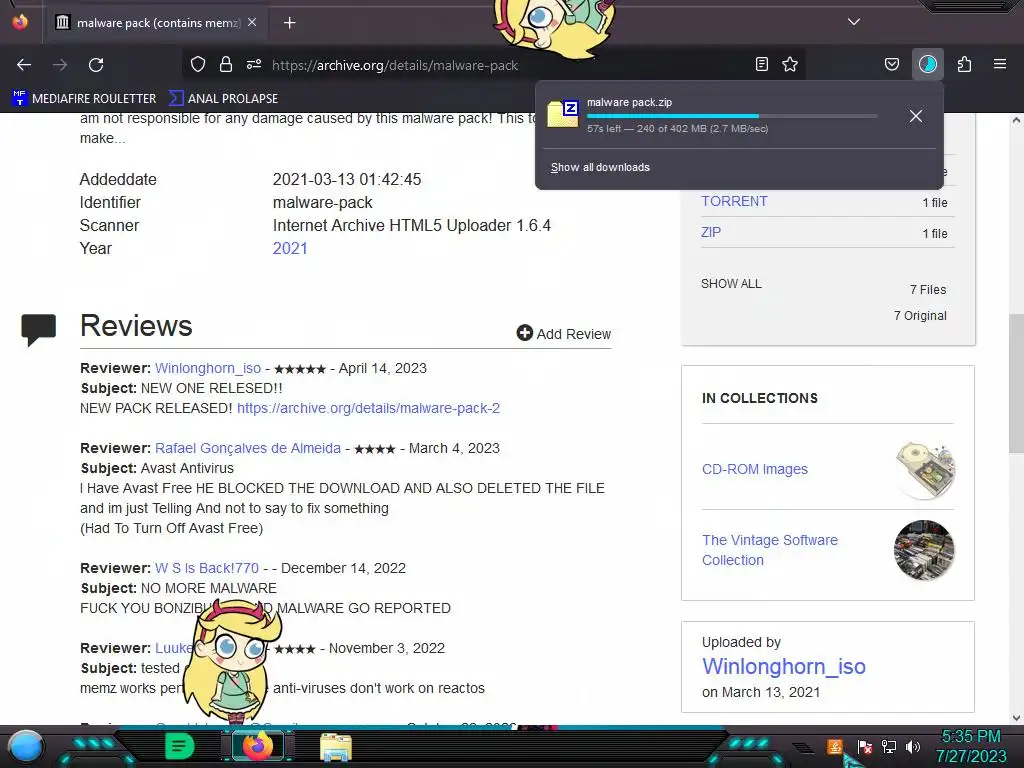Viewport: 1024px width, 768px height.
Task: Open reviewer W S Is Back!770 profile
Action: (x=206, y=568)
